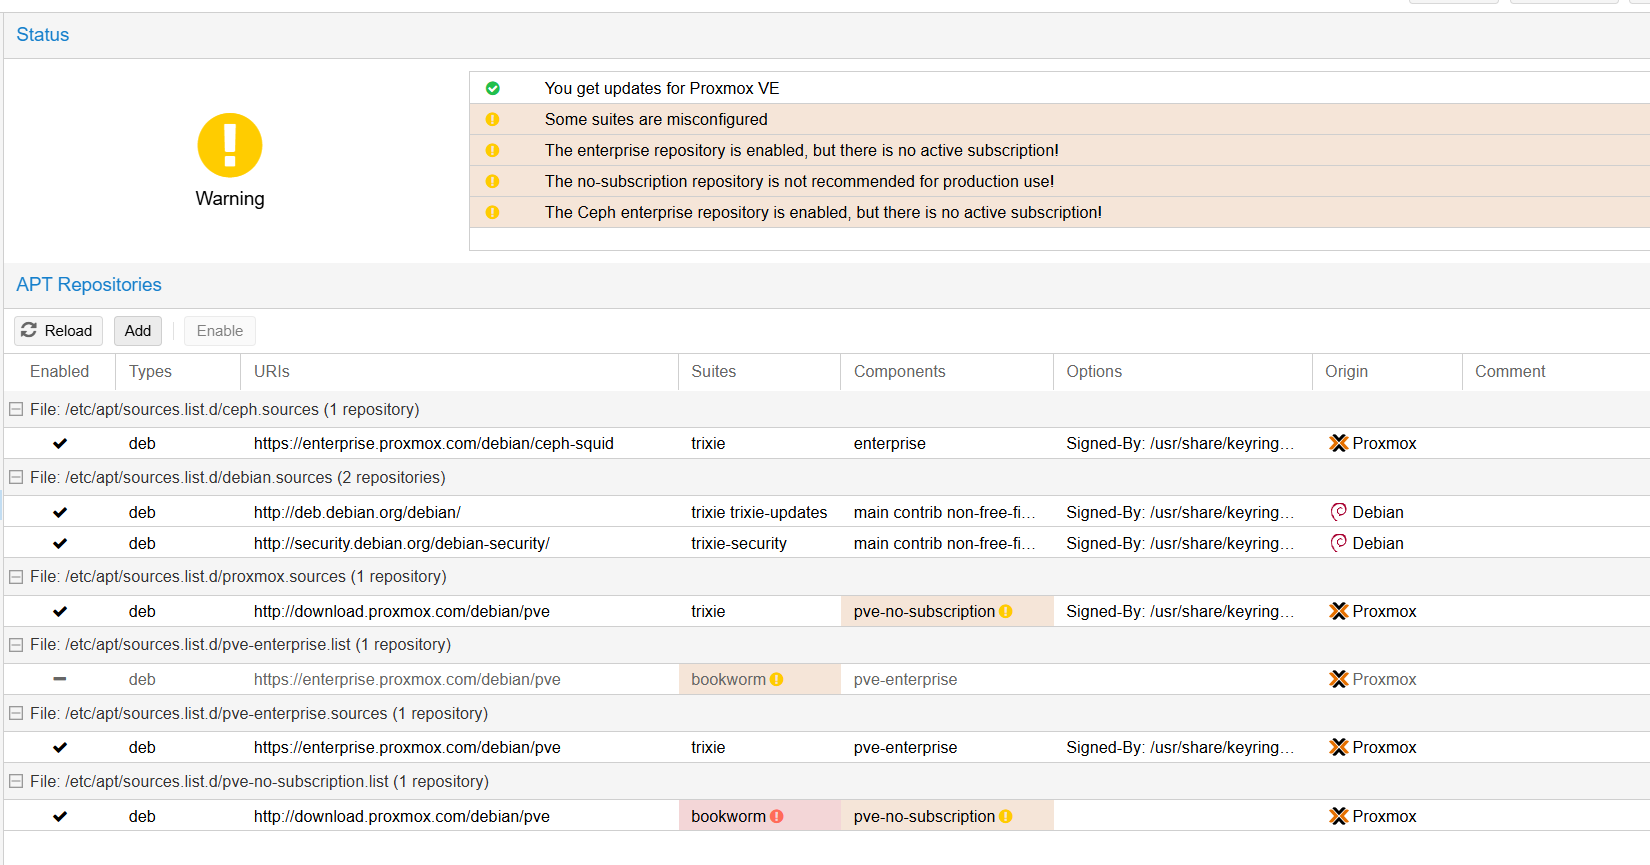Image resolution: width=1650 pixels, height=865 pixels.
Task: Click the 'Status' panel heading
Action: pos(43,35)
